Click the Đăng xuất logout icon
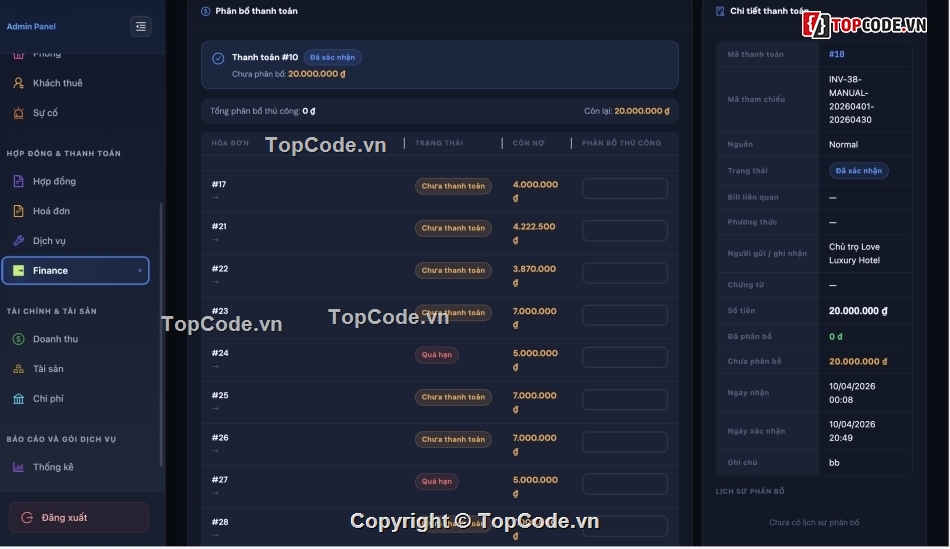This screenshot has height=549, width=950. 27,518
